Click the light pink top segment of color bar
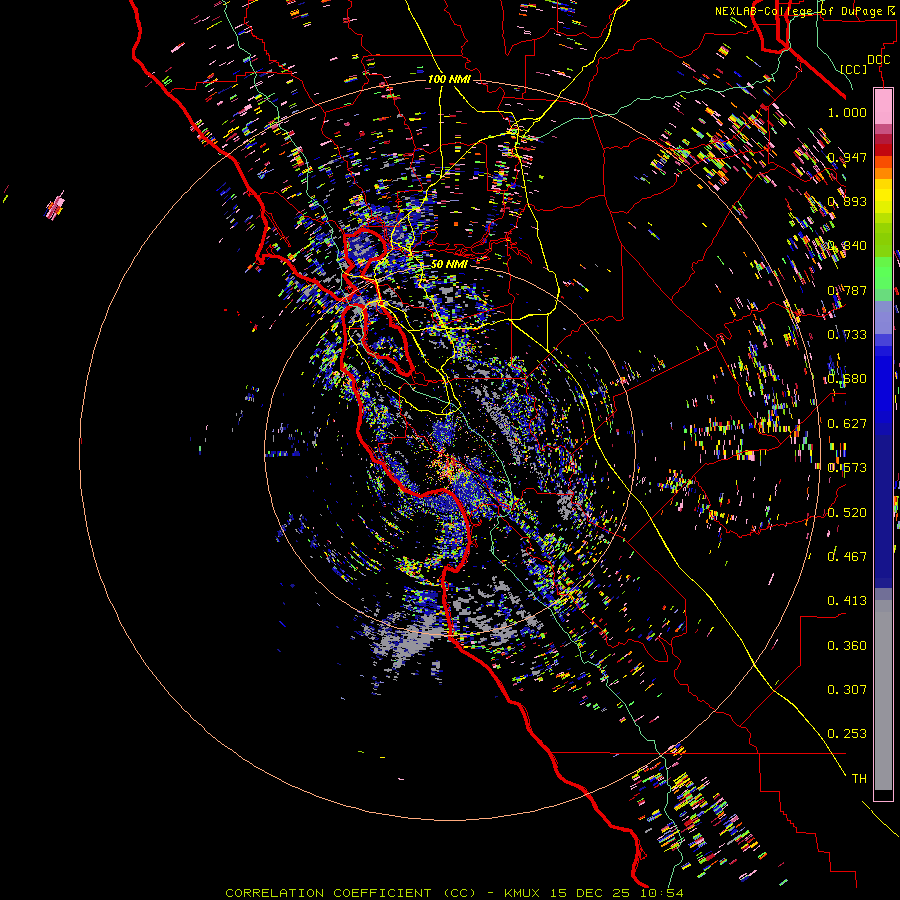Viewport: 900px width, 900px height. [x=883, y=106]
